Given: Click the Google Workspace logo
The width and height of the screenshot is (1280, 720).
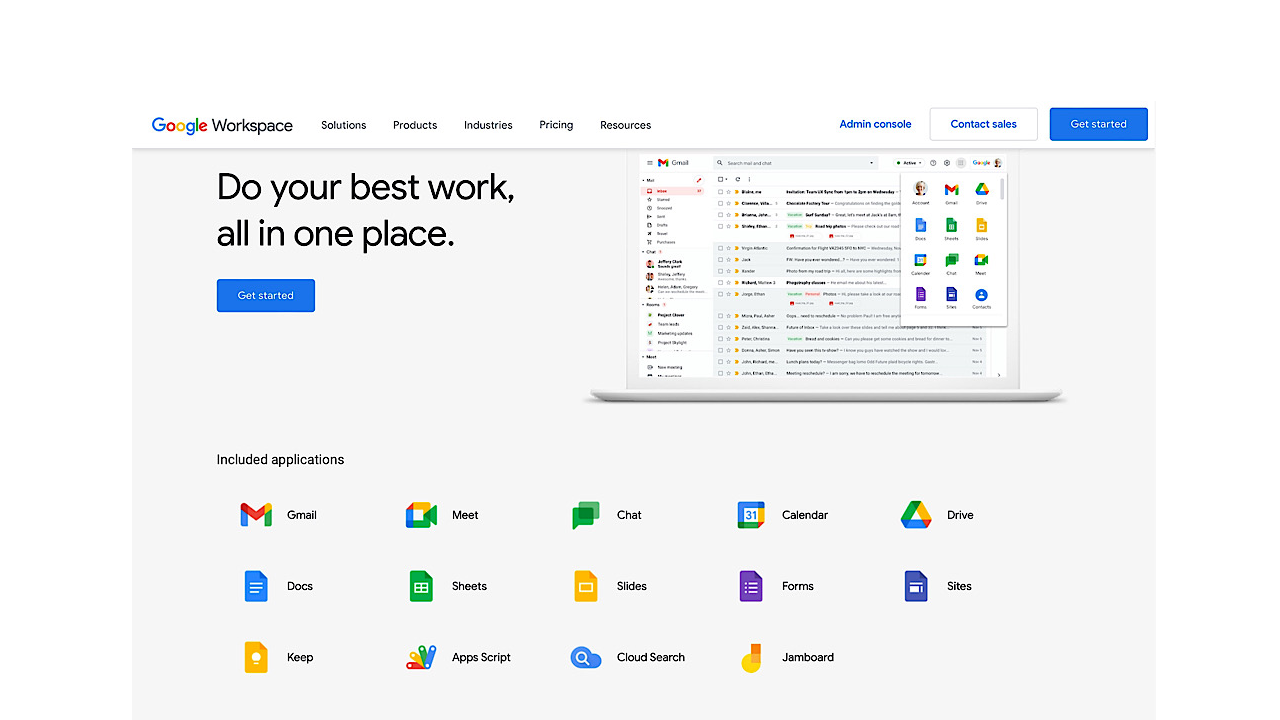Looking at the screenshot, I should [222, 125].
